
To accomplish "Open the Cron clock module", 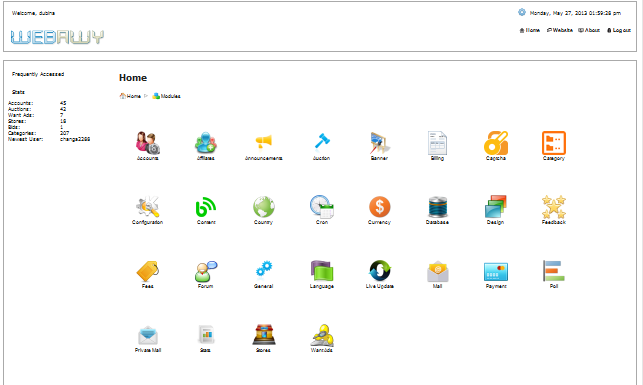I will click(322, 210).
